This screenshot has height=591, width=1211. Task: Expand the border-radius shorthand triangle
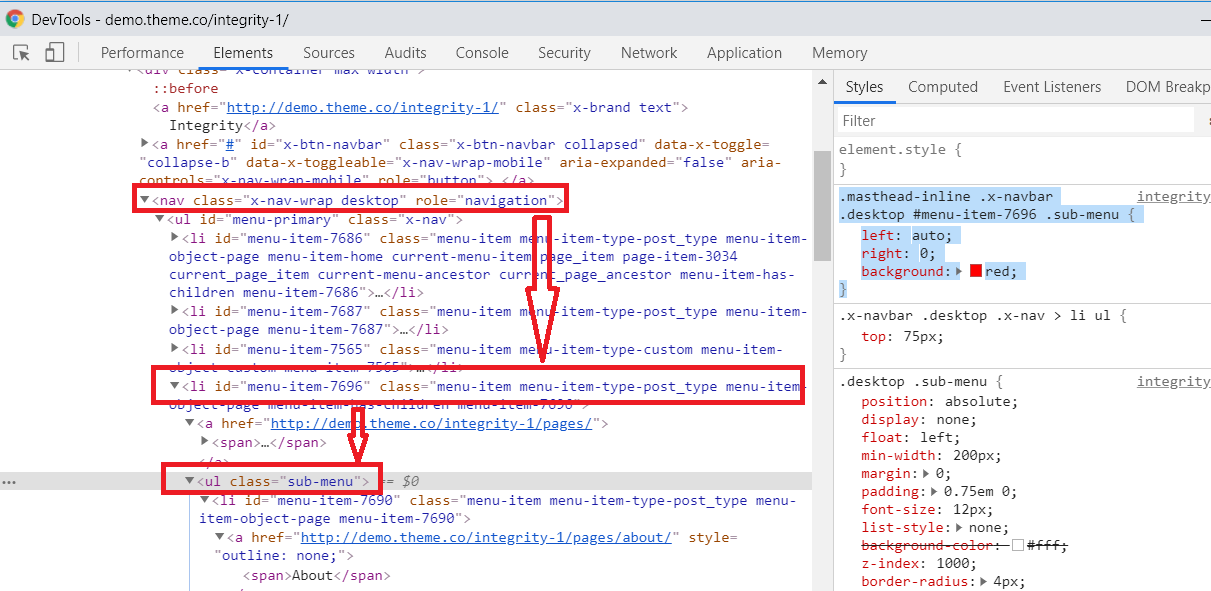pos(984,582)
